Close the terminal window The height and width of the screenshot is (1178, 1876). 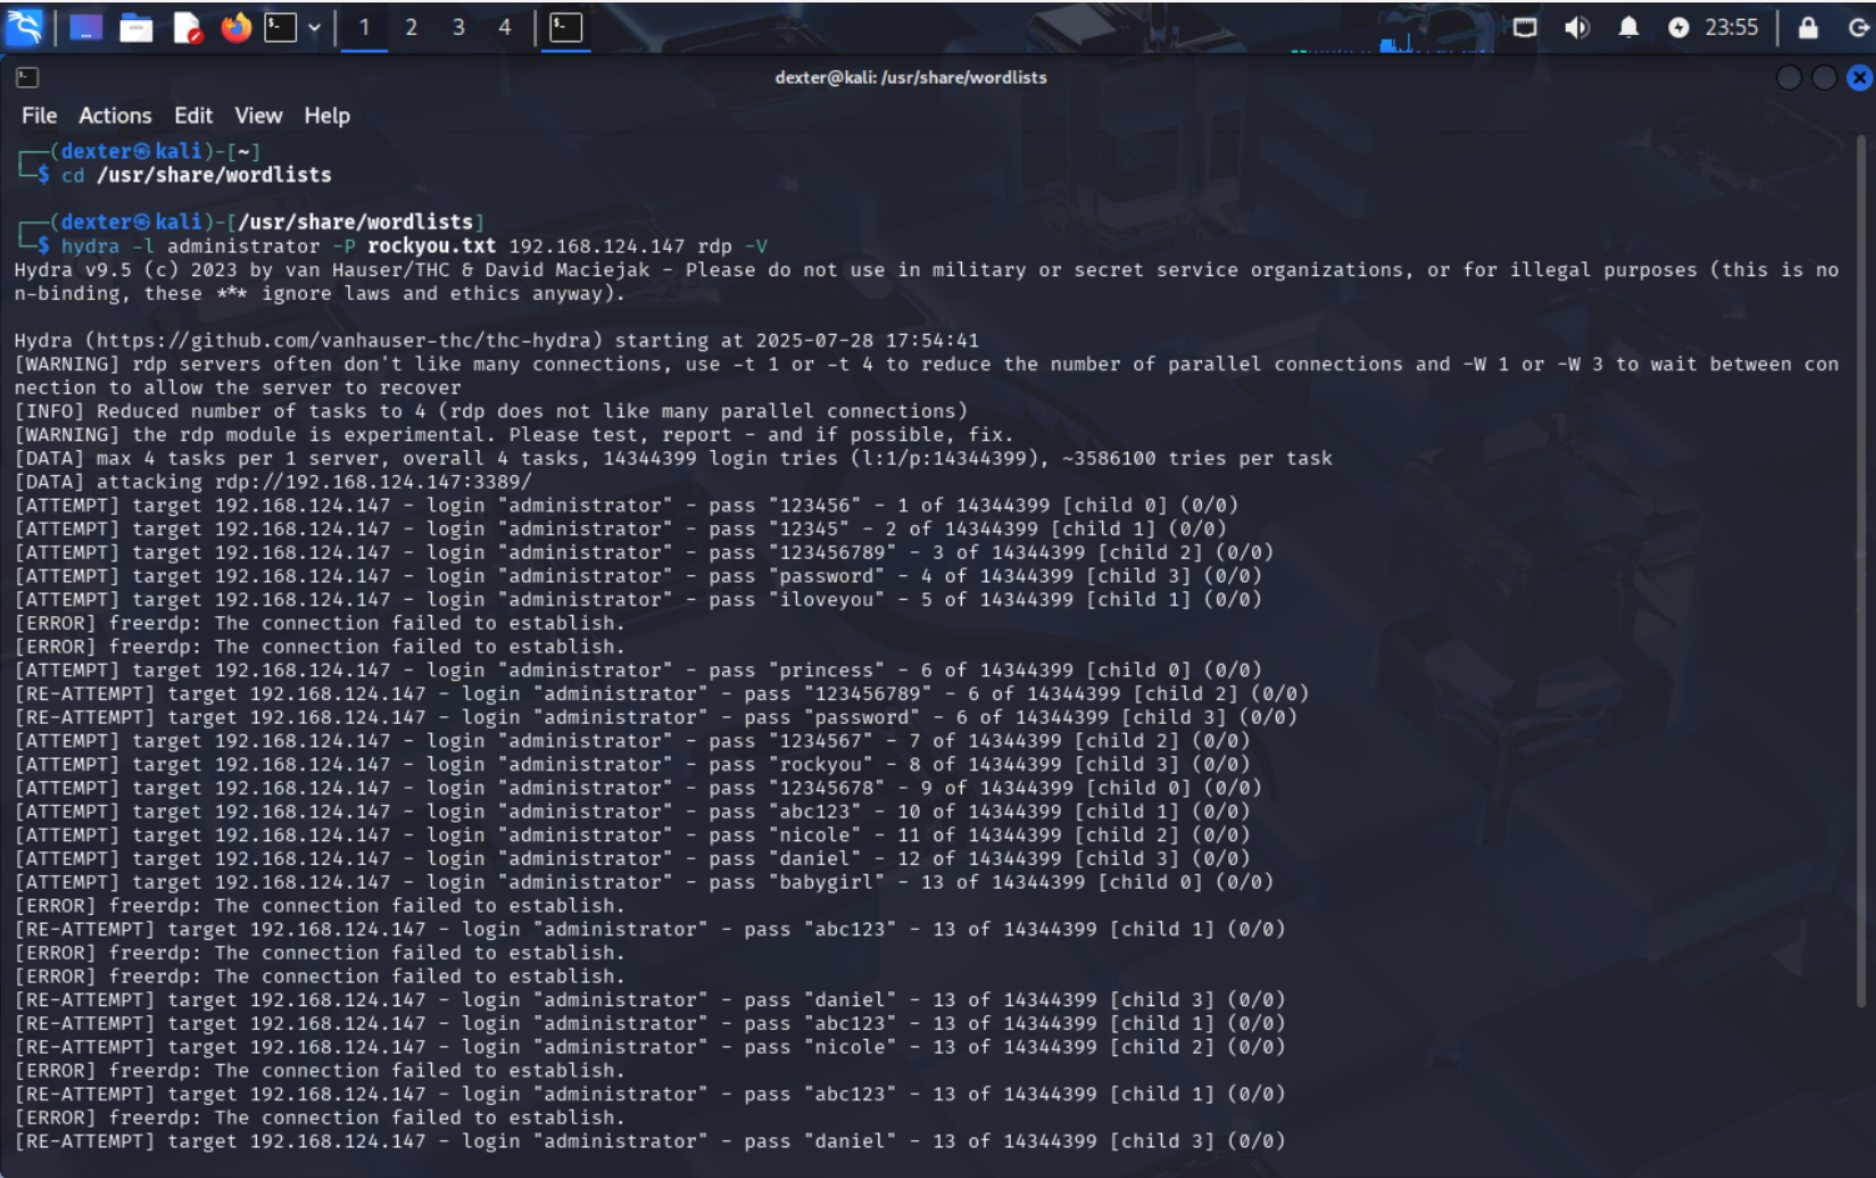1860,78
